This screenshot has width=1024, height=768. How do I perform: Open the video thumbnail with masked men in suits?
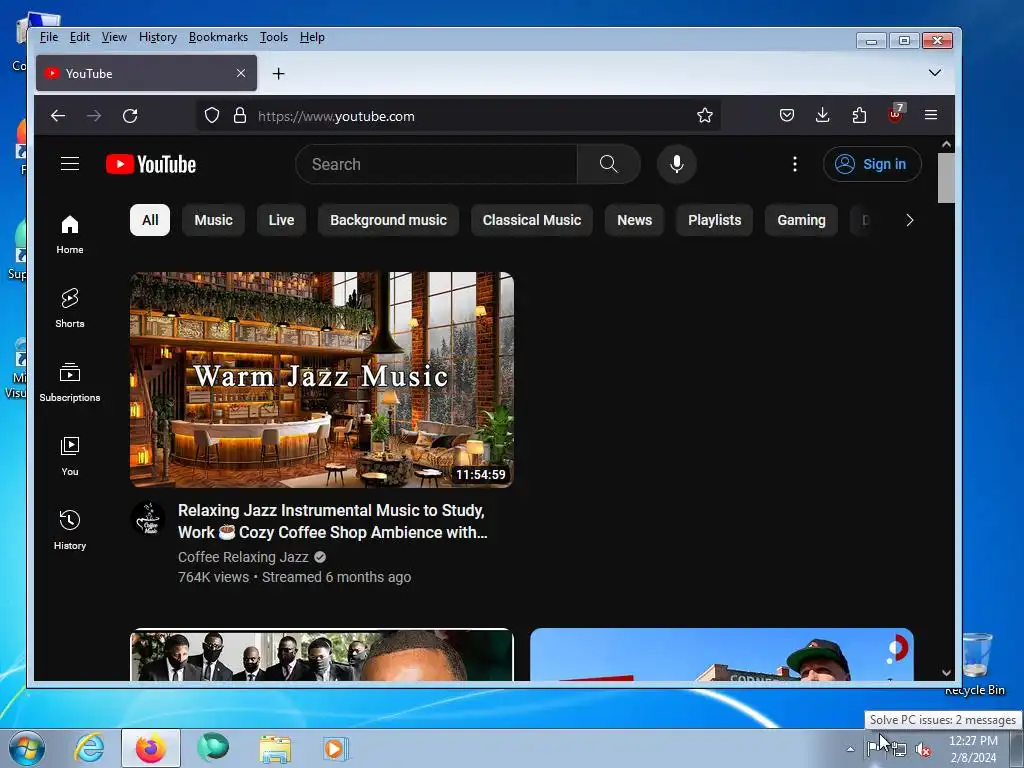[x=321, y=655]
